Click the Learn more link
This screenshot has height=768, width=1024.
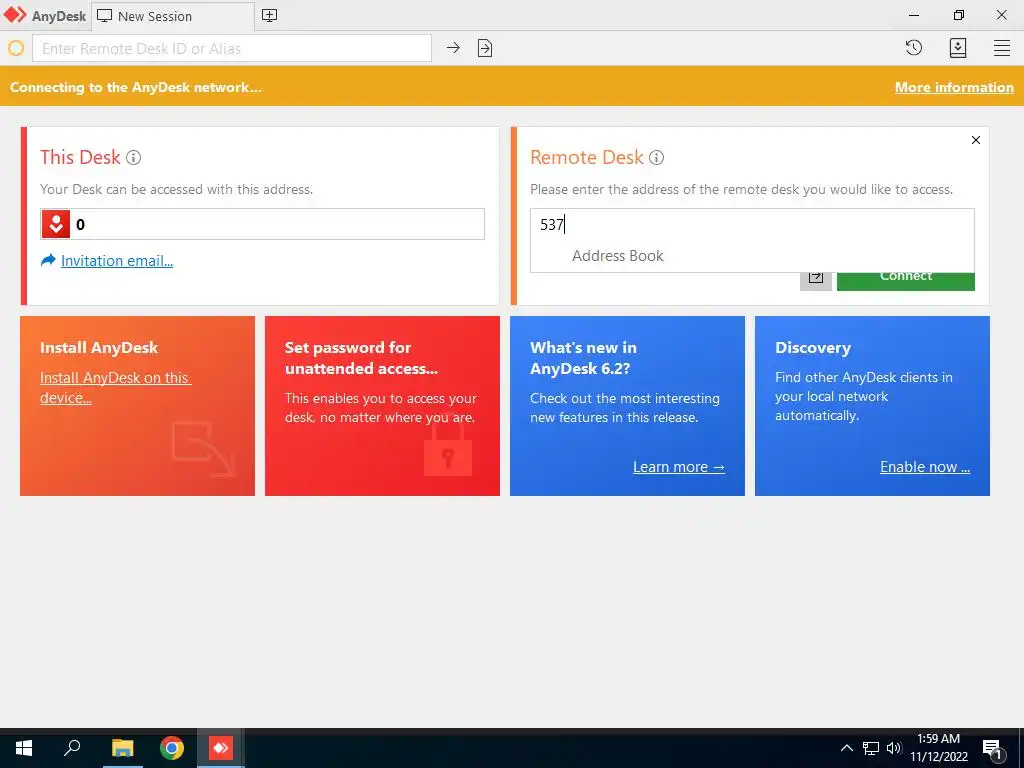tap(679, 467)
